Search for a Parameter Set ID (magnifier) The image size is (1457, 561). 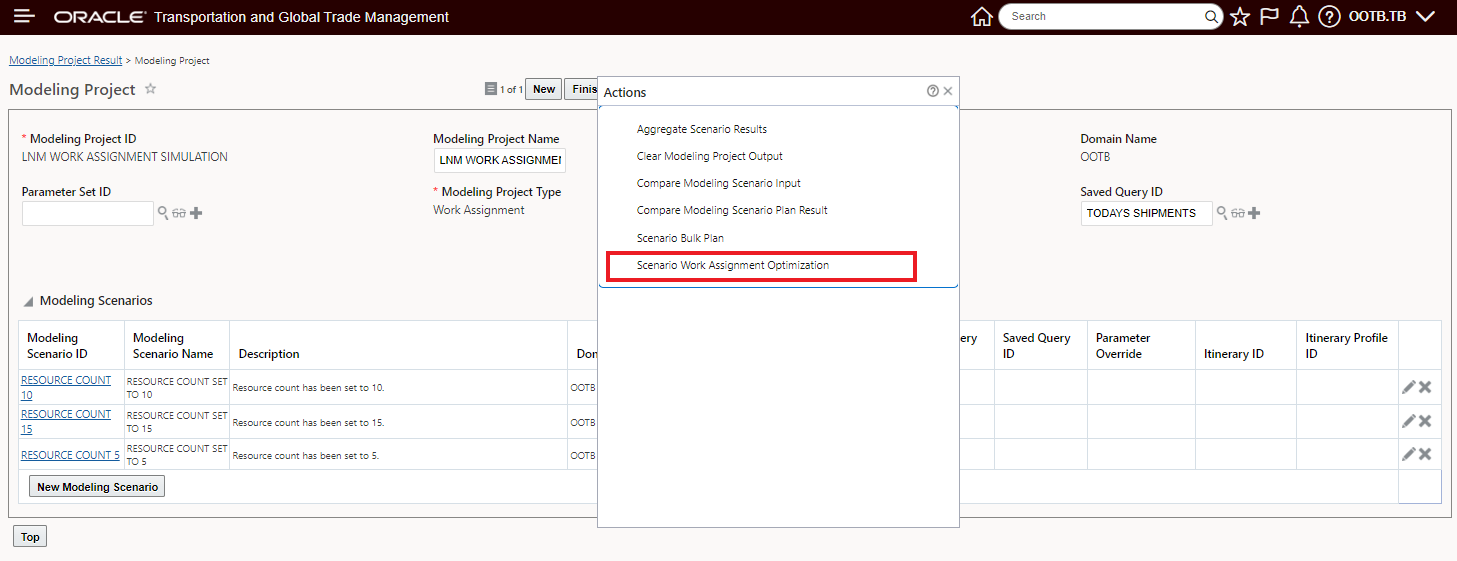click(x=163, y=213)
